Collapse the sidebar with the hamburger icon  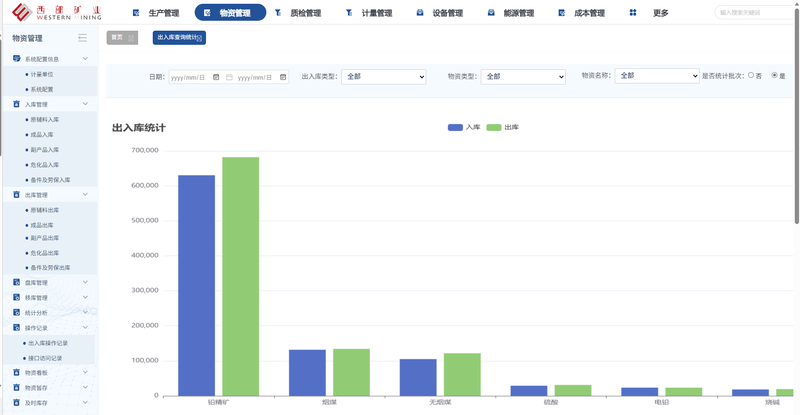pos(82,38)
